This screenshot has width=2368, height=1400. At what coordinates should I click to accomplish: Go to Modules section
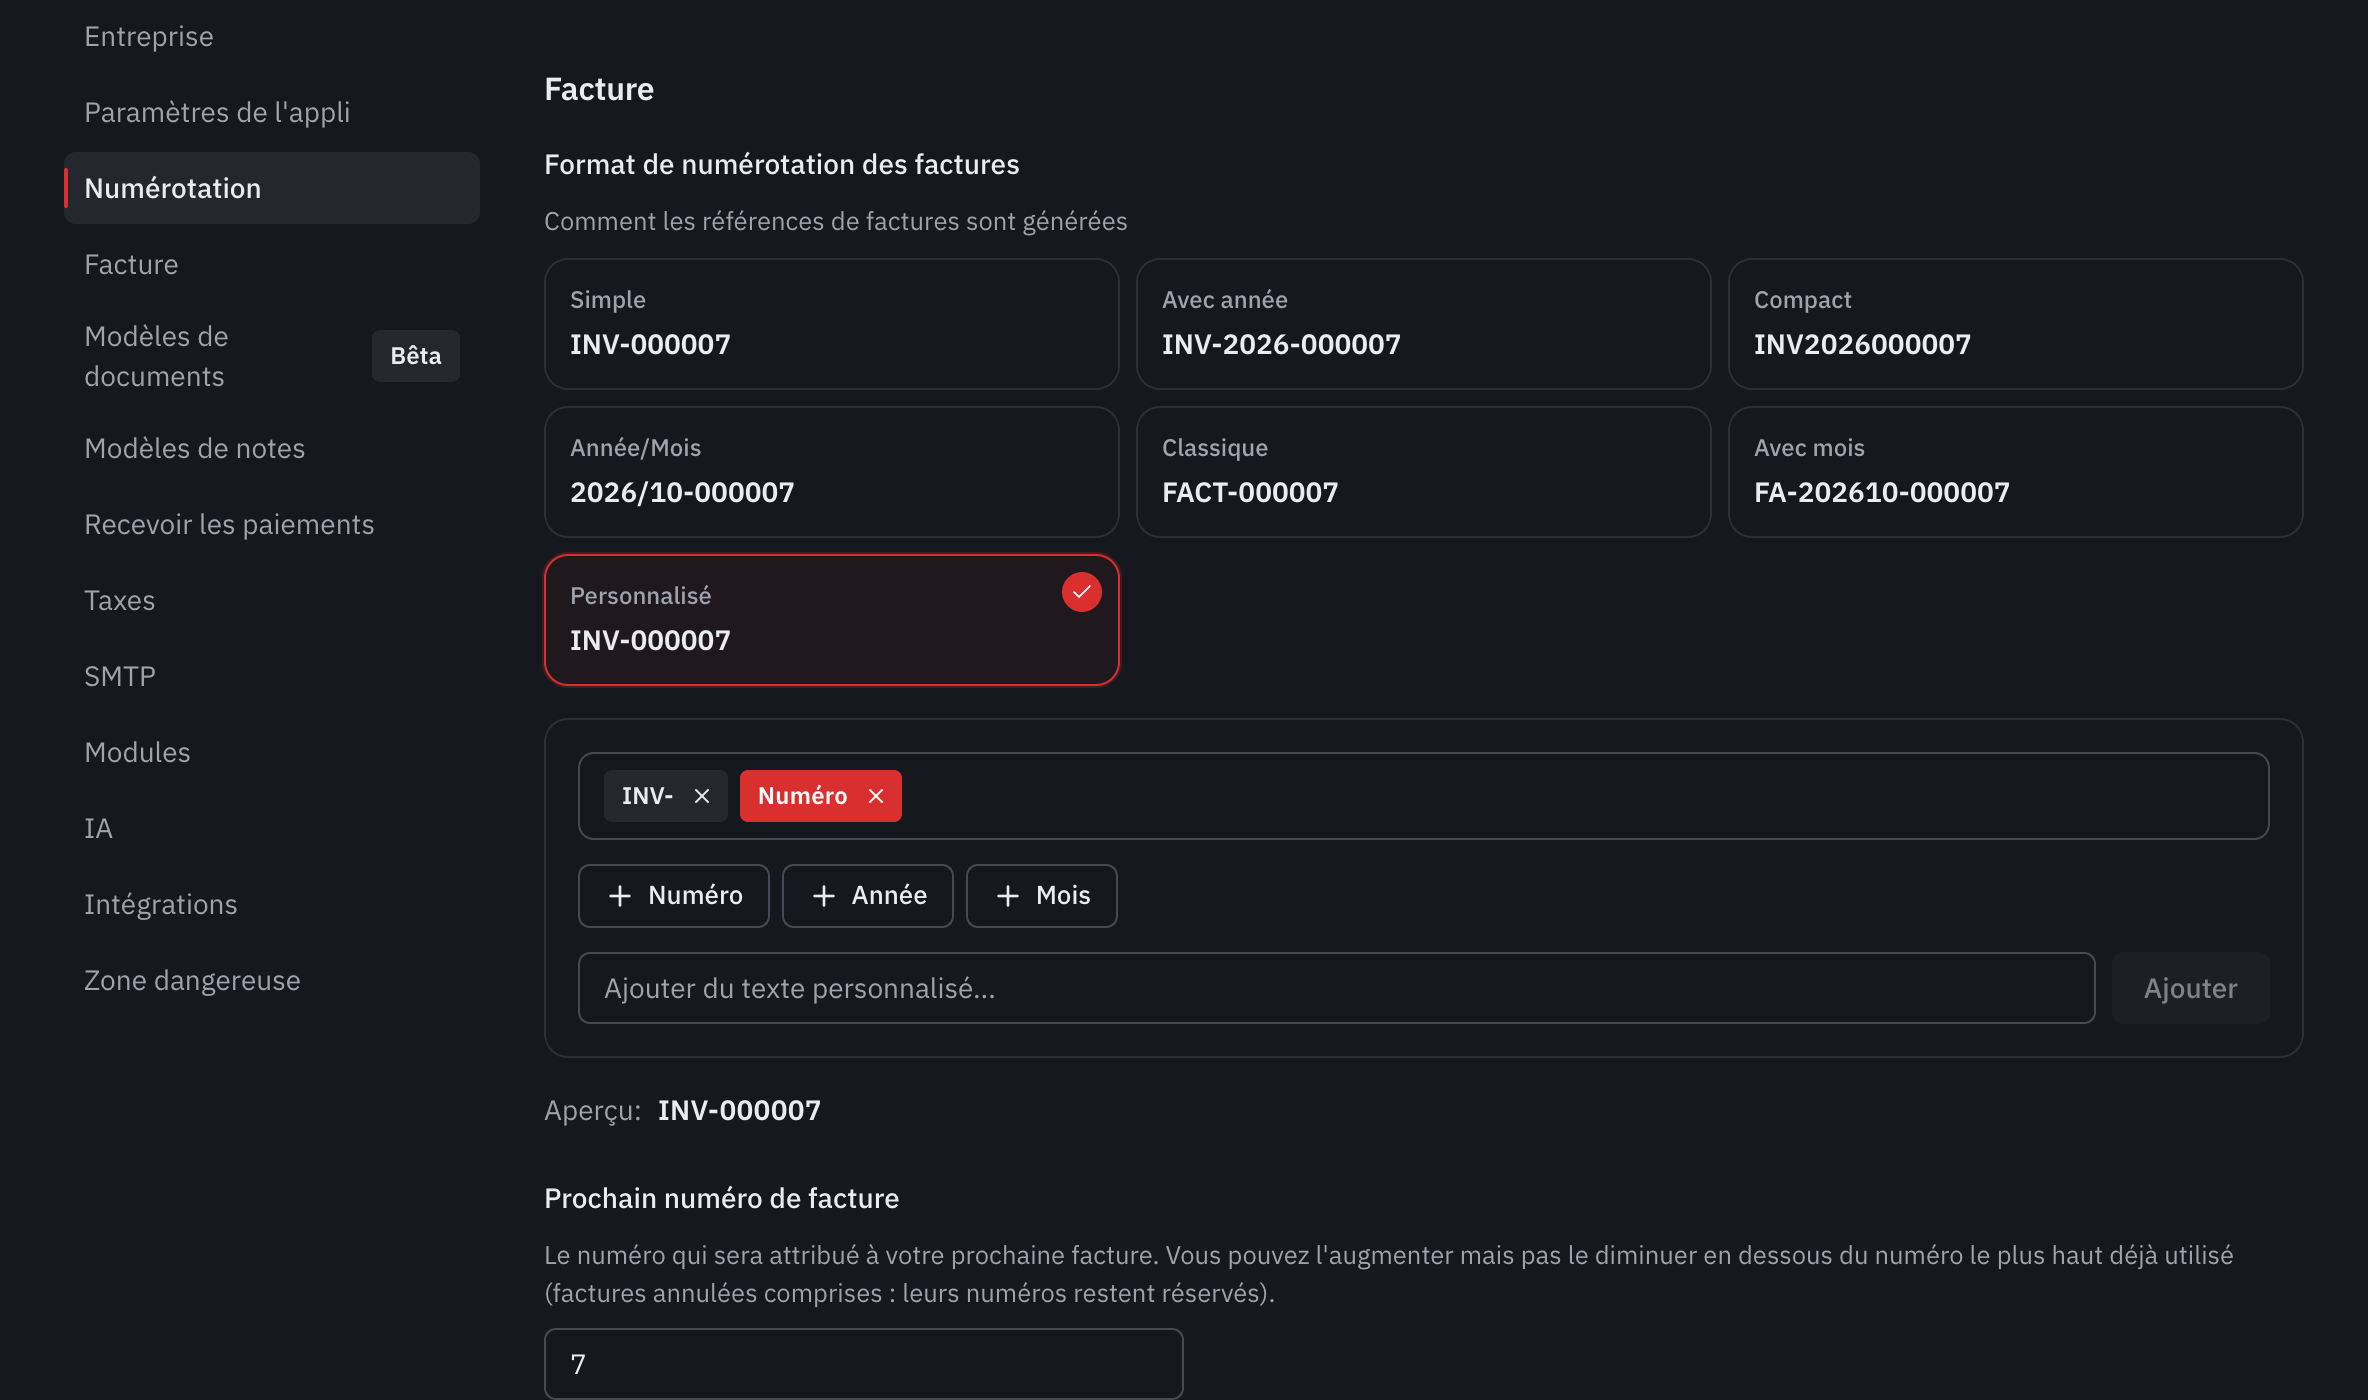click(x=272, y=752)
